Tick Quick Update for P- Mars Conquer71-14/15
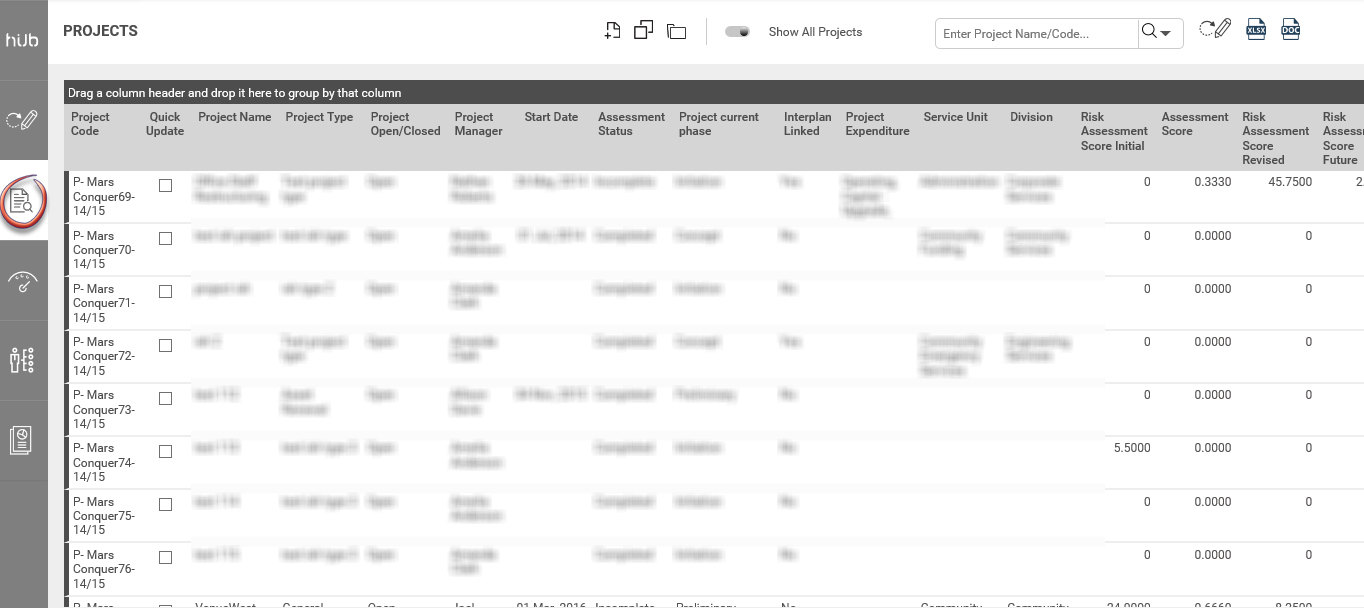 click(166, 292)
